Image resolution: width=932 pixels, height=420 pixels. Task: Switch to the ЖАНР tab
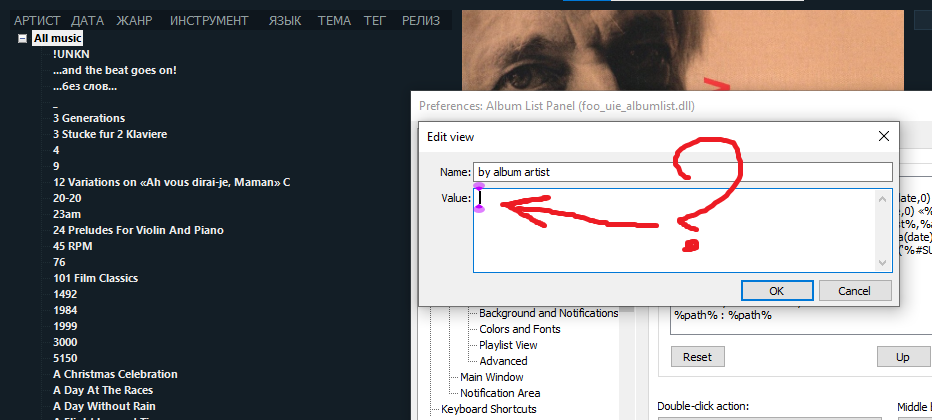click(134, 21)
